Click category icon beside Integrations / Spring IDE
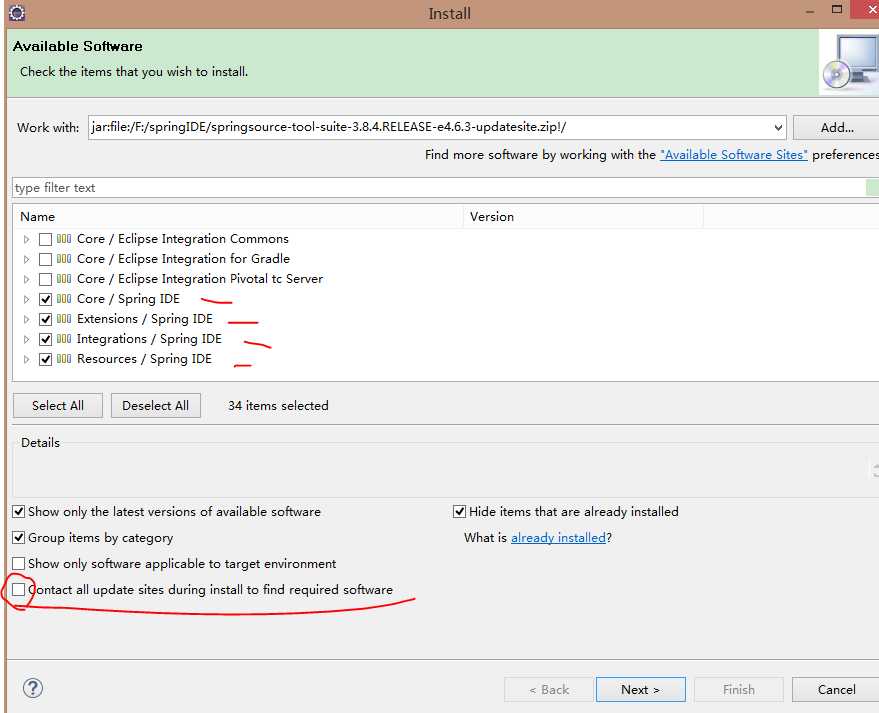The height and width of the screenshot is (713, 879). (64, 339)
